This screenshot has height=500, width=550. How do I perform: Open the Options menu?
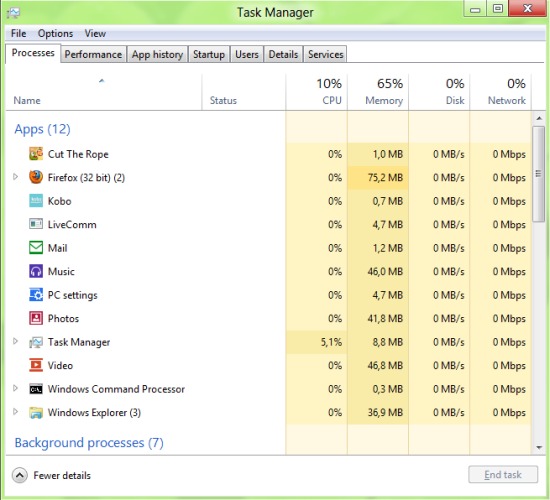pos(55,34)
